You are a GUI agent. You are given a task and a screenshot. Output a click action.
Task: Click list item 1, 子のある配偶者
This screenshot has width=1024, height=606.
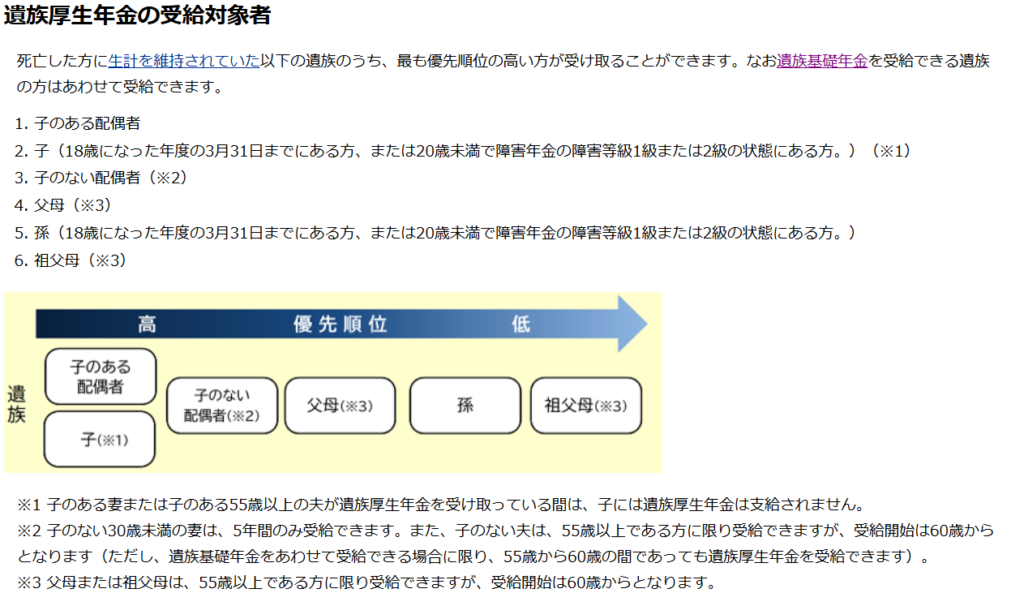[86, 123]
